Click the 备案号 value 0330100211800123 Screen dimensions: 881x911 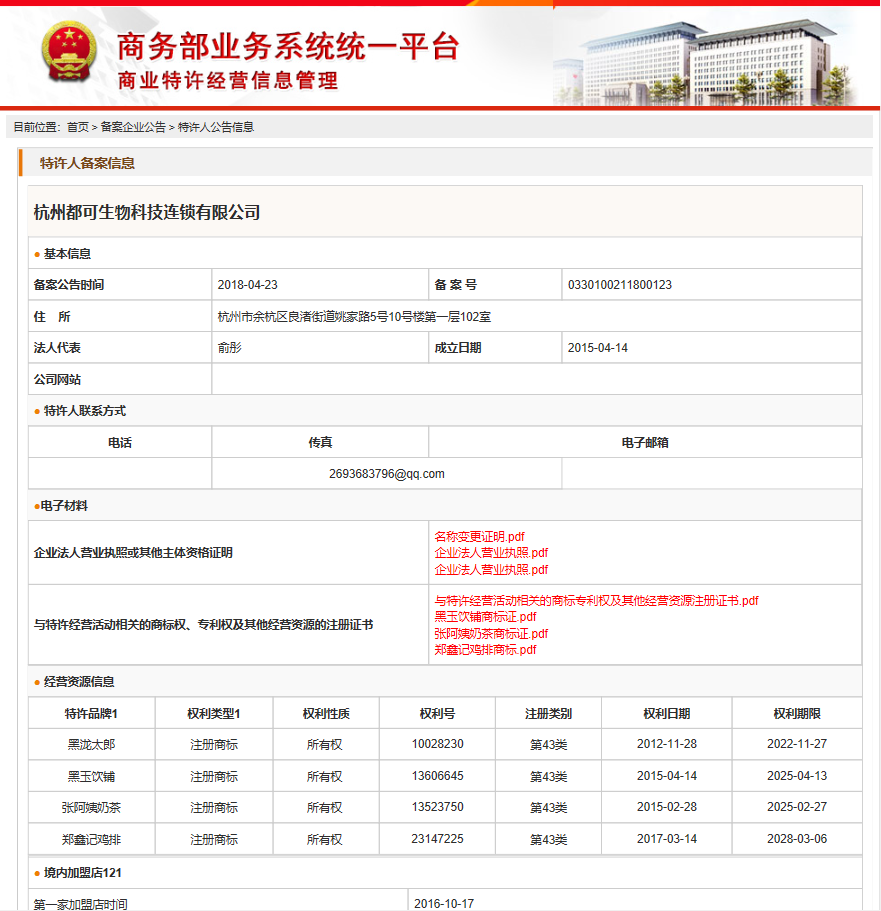tap(619, 285)
